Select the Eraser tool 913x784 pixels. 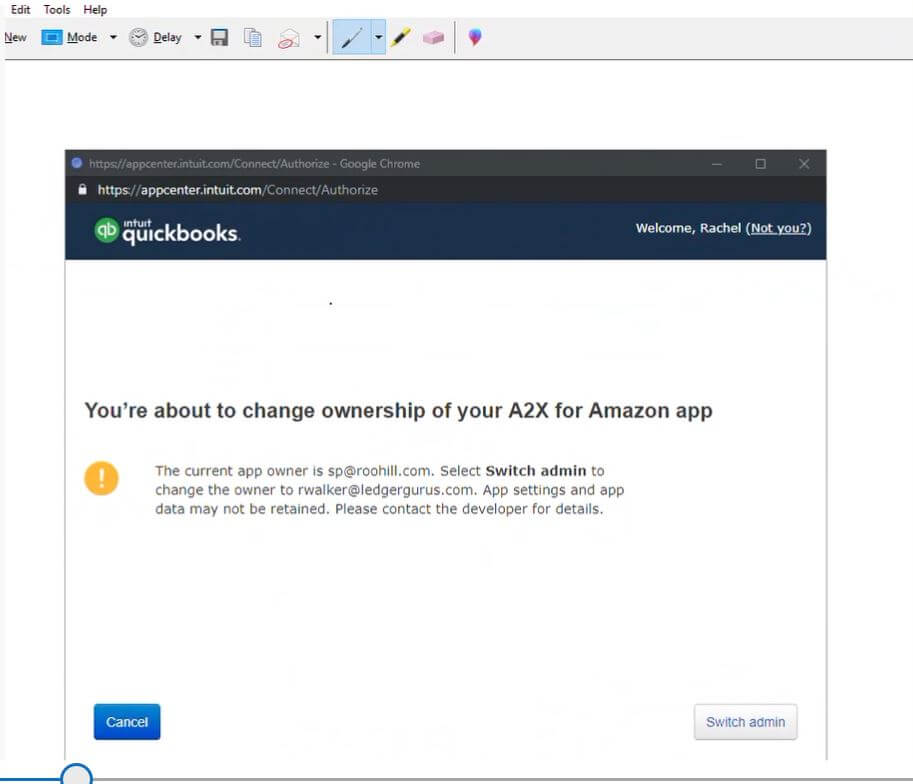click(x=433, y=37)
